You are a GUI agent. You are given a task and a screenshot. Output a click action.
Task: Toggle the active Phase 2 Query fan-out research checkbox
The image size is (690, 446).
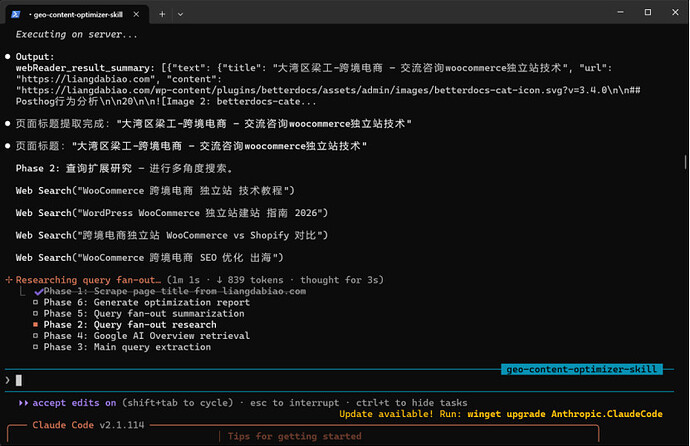tap(35, 325)
